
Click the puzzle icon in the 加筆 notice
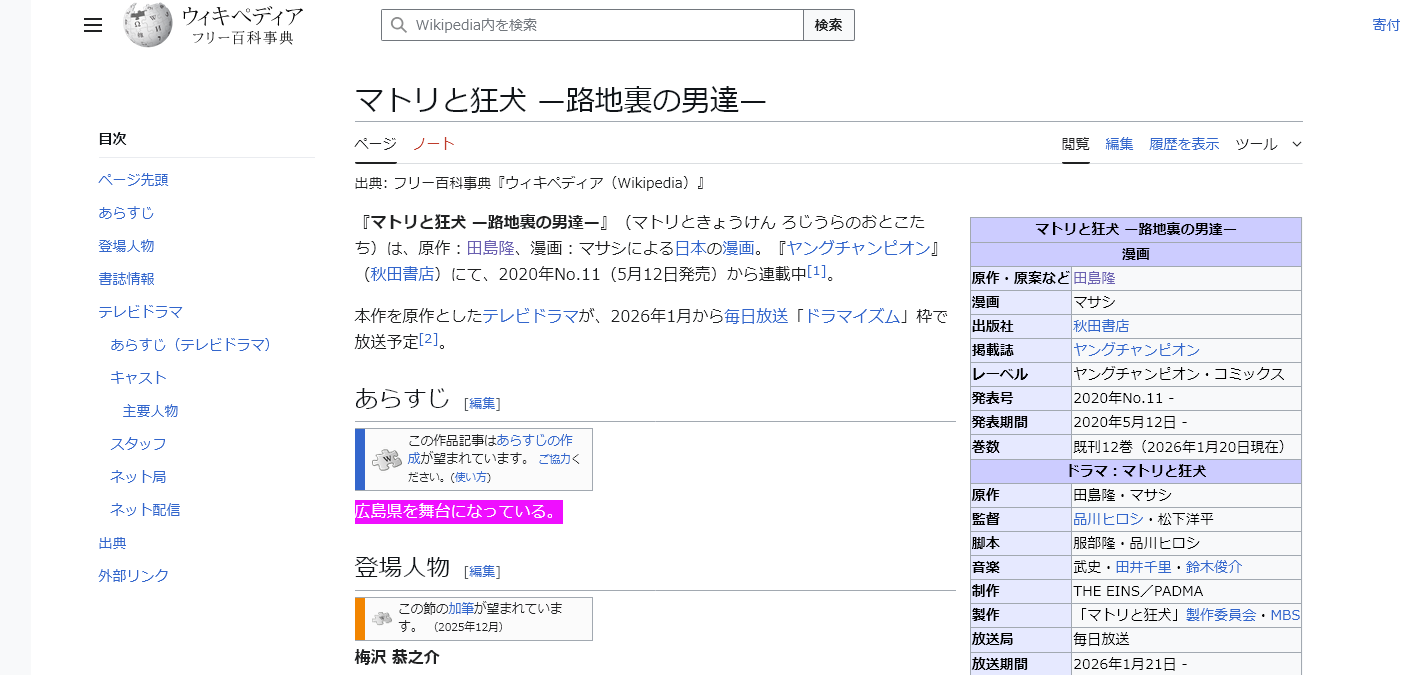pyautogui.click(x=381, y=618)
